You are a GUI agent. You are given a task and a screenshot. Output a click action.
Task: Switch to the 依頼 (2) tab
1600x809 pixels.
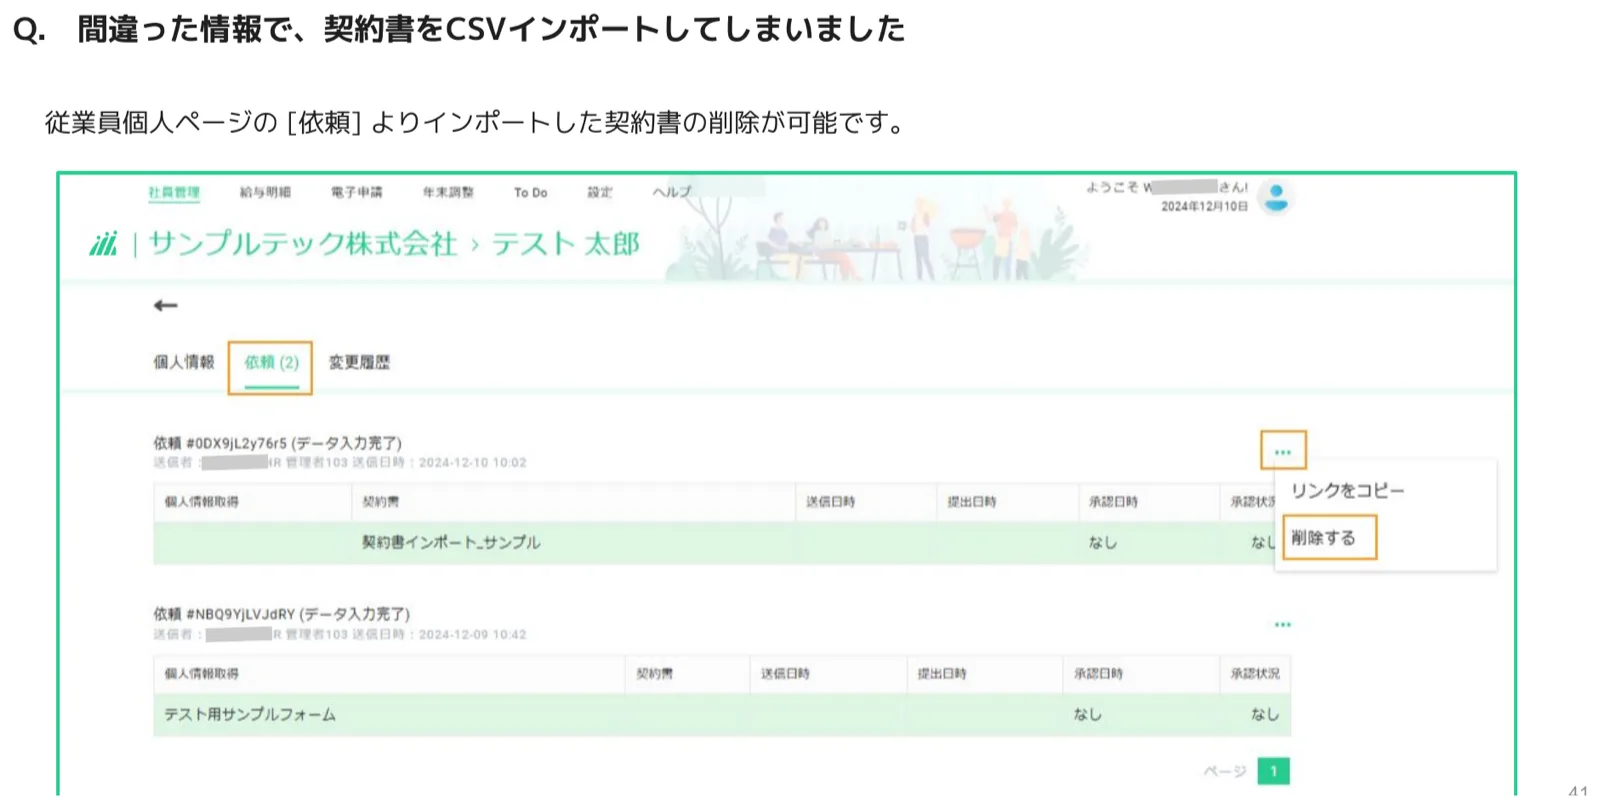[271, 362]
